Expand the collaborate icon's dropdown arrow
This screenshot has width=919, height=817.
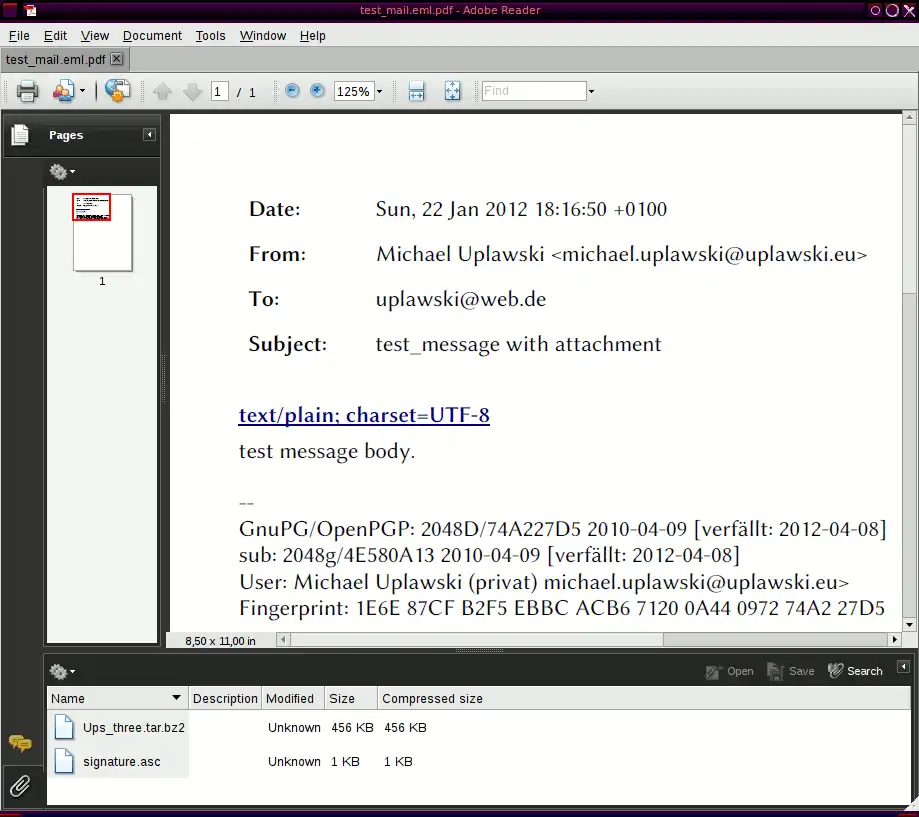(x=82, y=91)
